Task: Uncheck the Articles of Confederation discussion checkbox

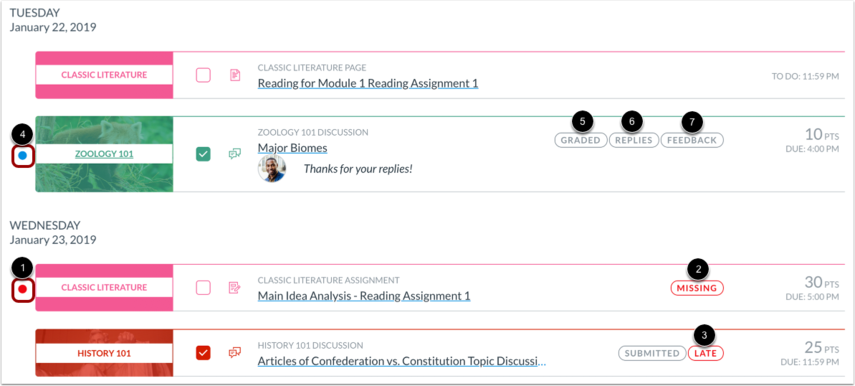Action: click(203, 353)
